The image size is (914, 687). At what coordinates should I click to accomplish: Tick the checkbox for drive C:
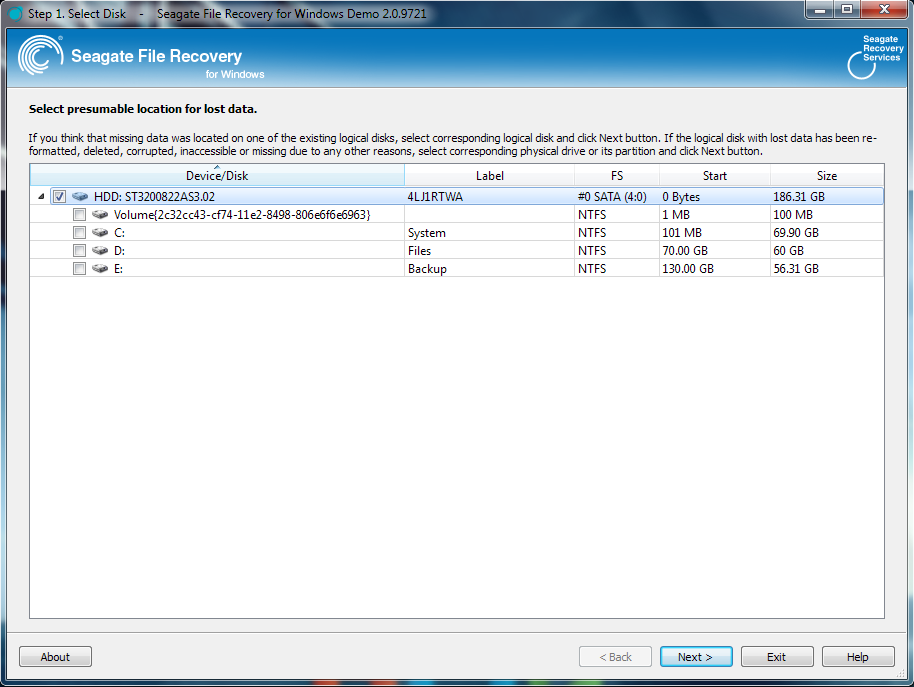(x=79, y=233)
